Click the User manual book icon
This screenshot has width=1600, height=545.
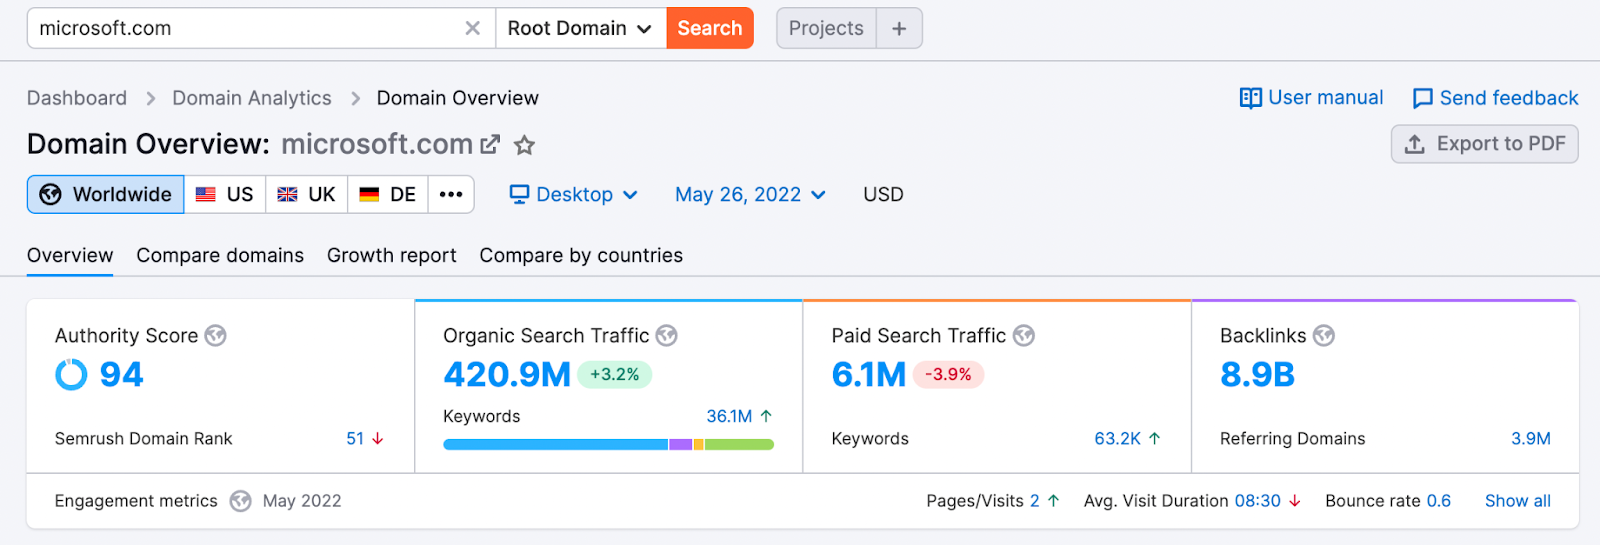click(x=1250, y=98)
